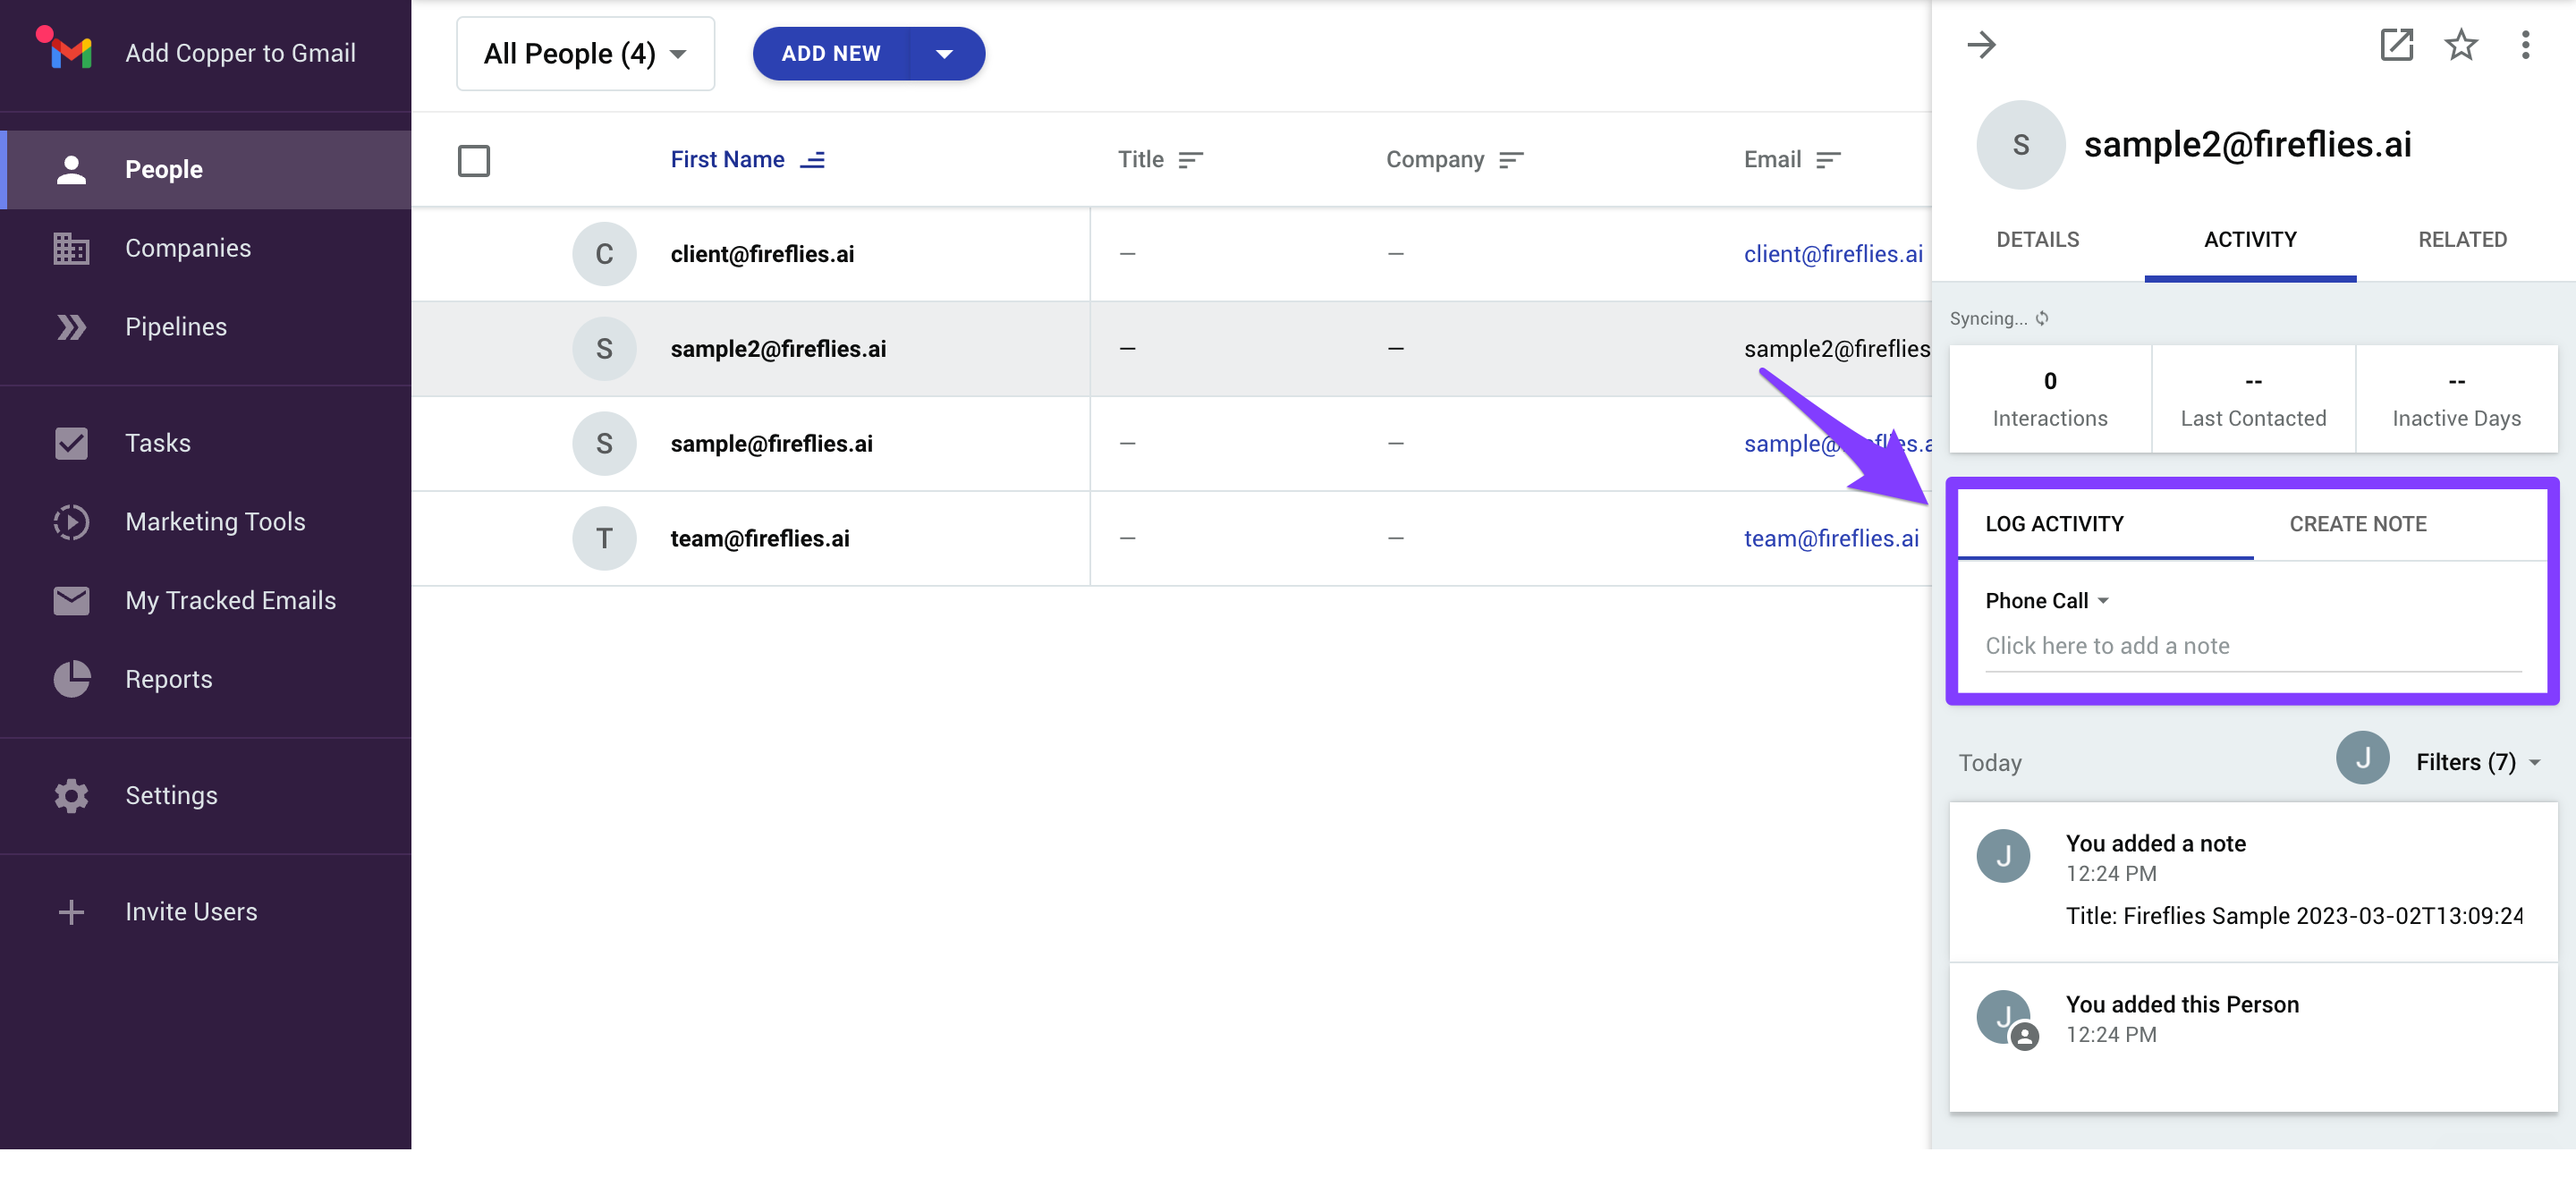This screenshot has height=1186, width=2576.
Task: Expand the All People (4) dropdown
Action: (585, 54)
